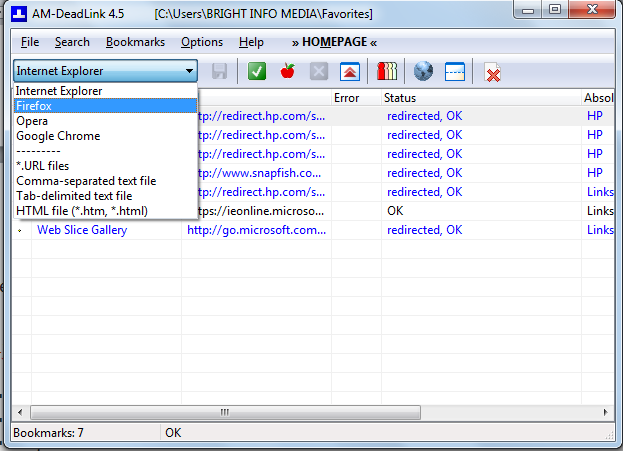Click the blue window preview icon

[x=455, y=72]
